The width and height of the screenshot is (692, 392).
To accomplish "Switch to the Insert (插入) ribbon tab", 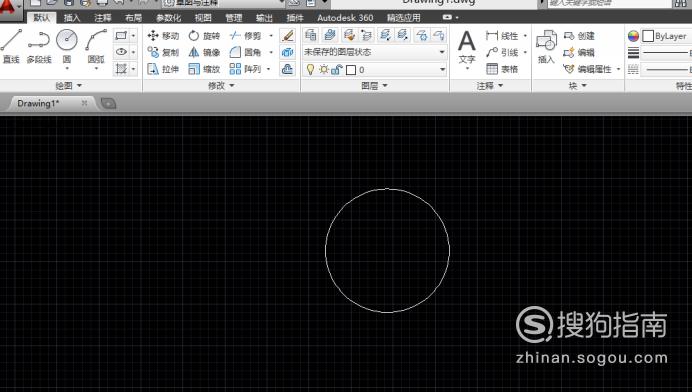I will tap(71, 18).
